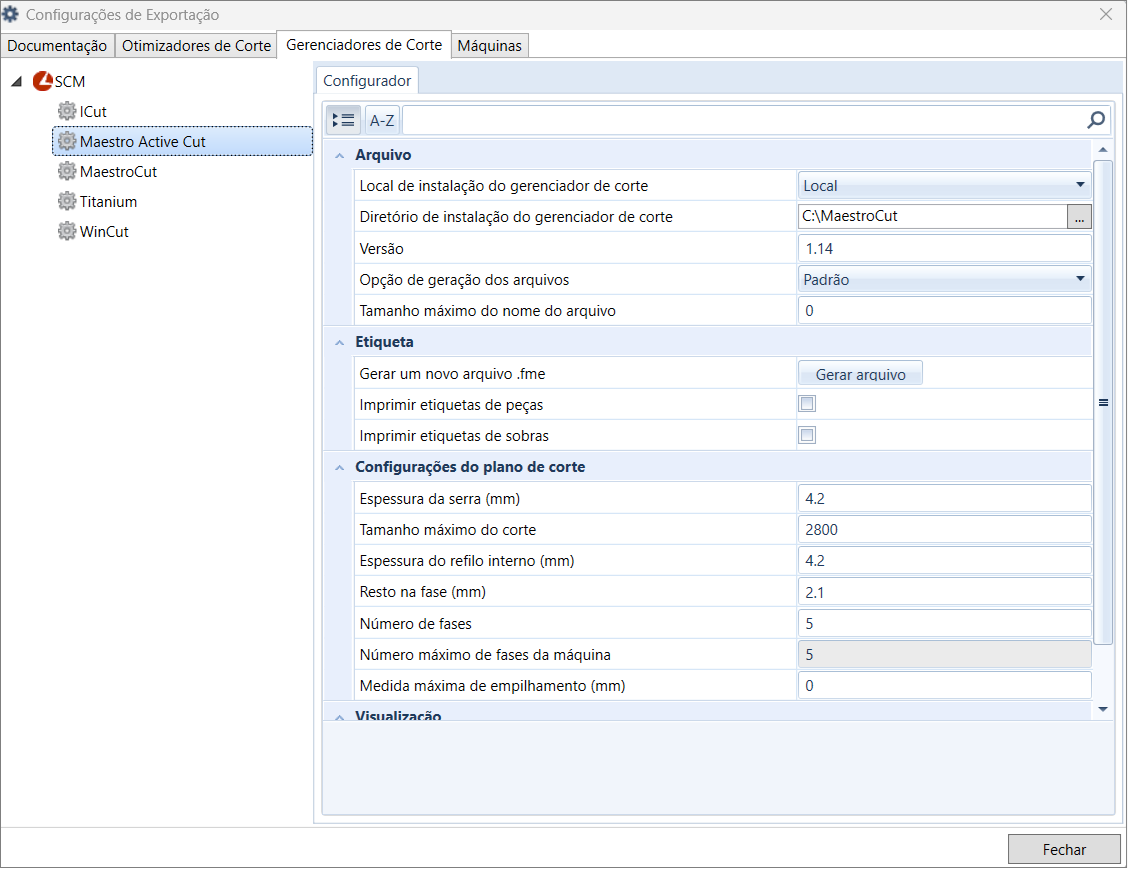Screen dimensions: 1137x875
Task: Collapse the Arquivo section
Action: tap(339, 155)
